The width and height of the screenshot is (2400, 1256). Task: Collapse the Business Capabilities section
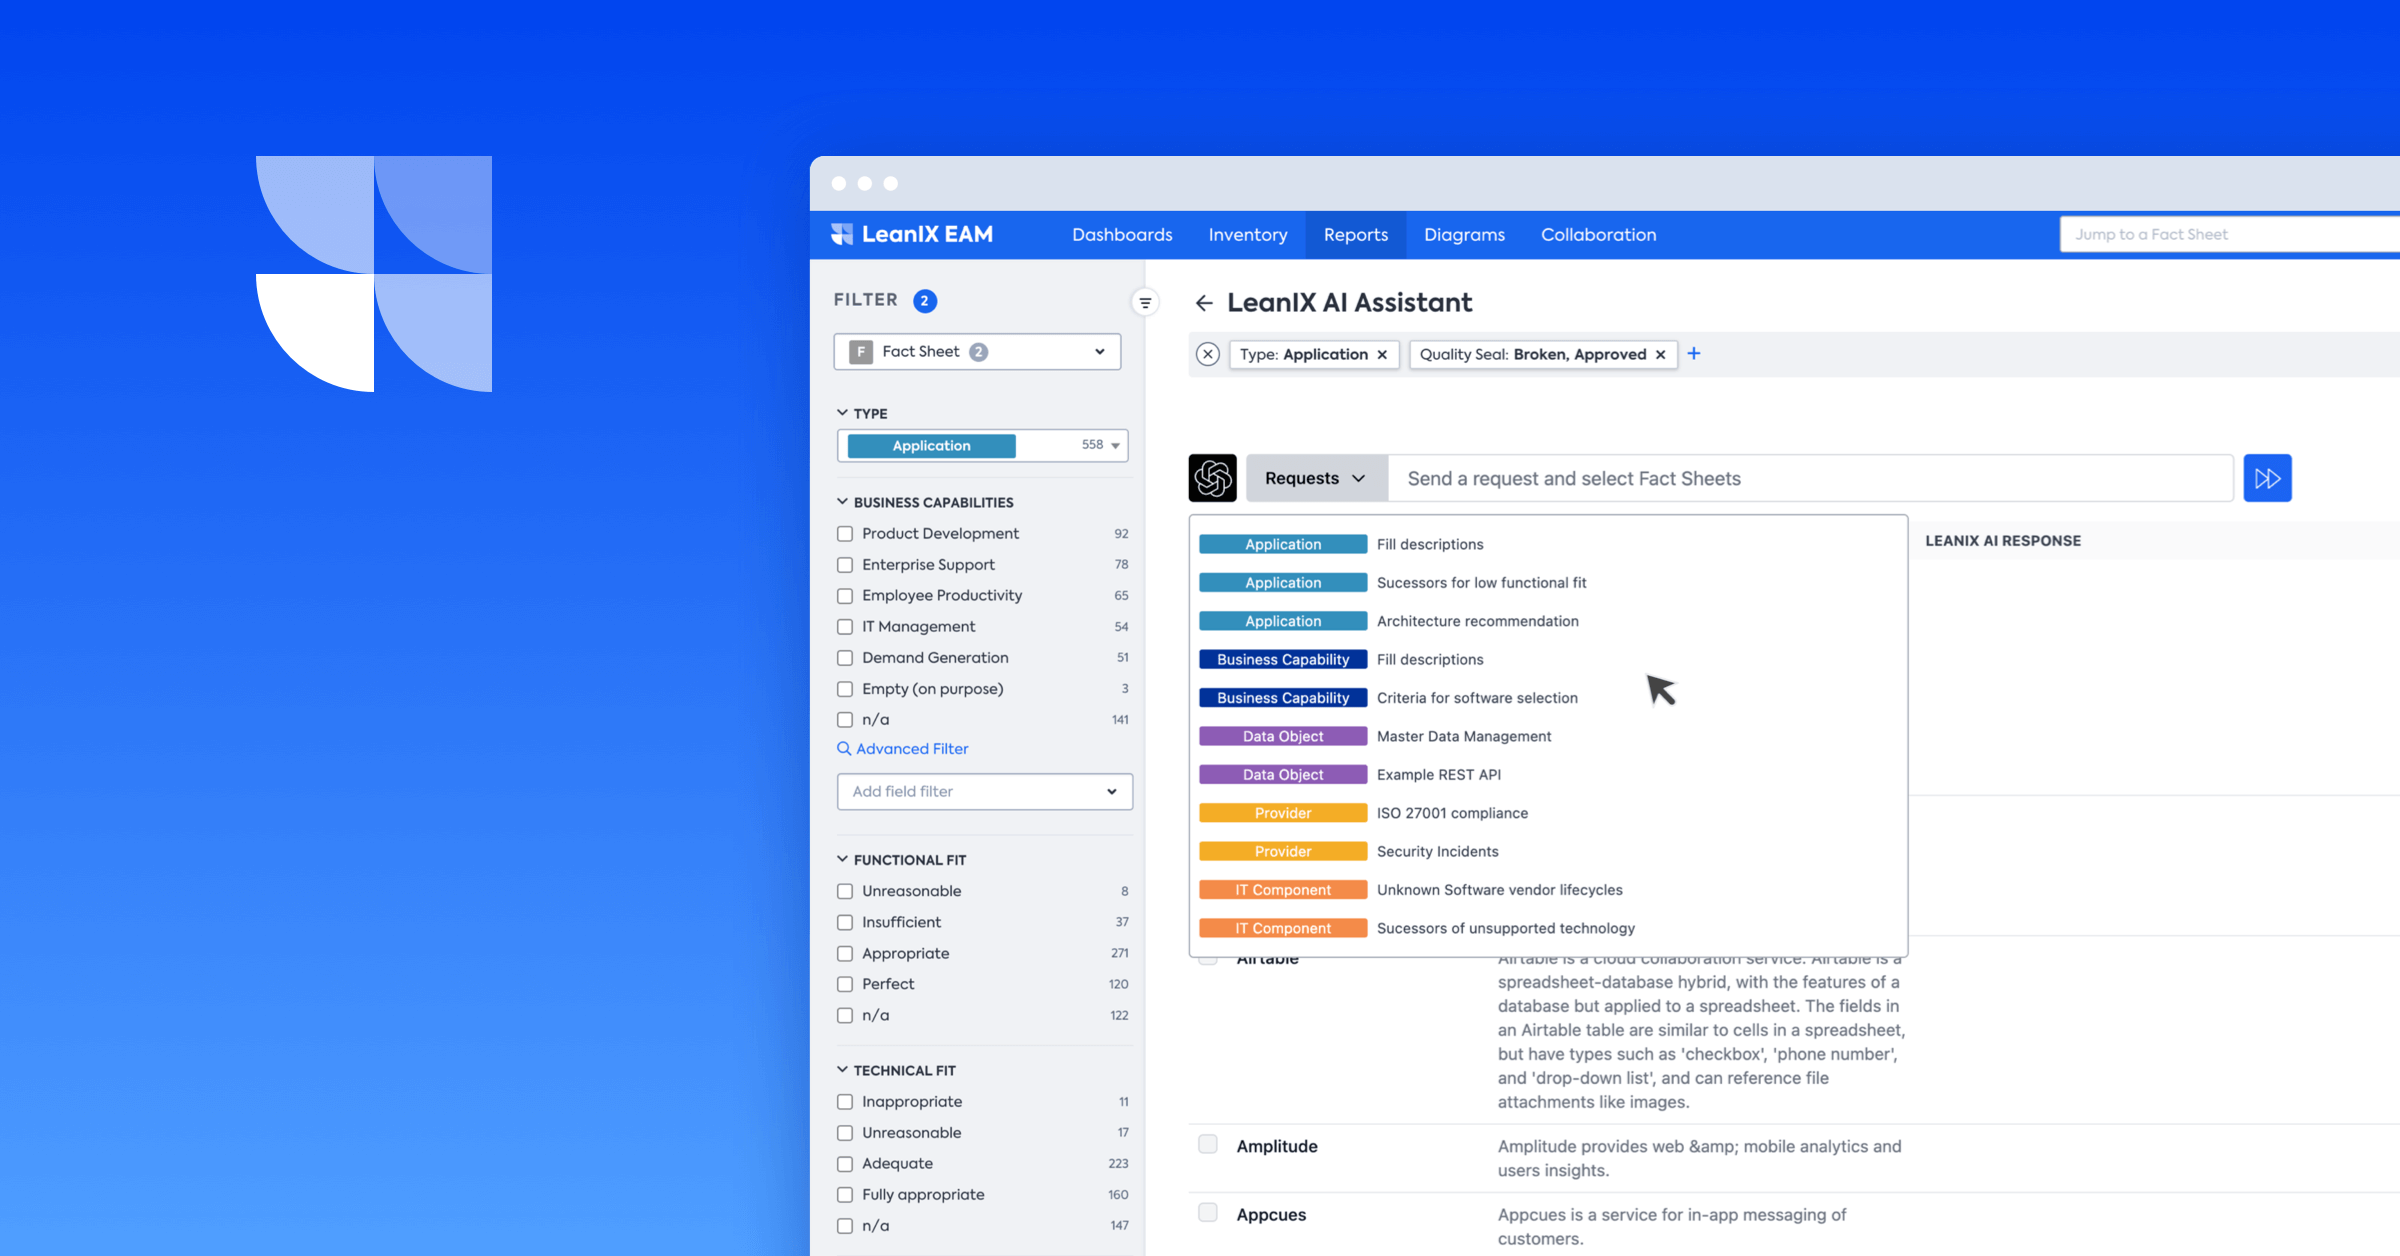pos(843,502)
